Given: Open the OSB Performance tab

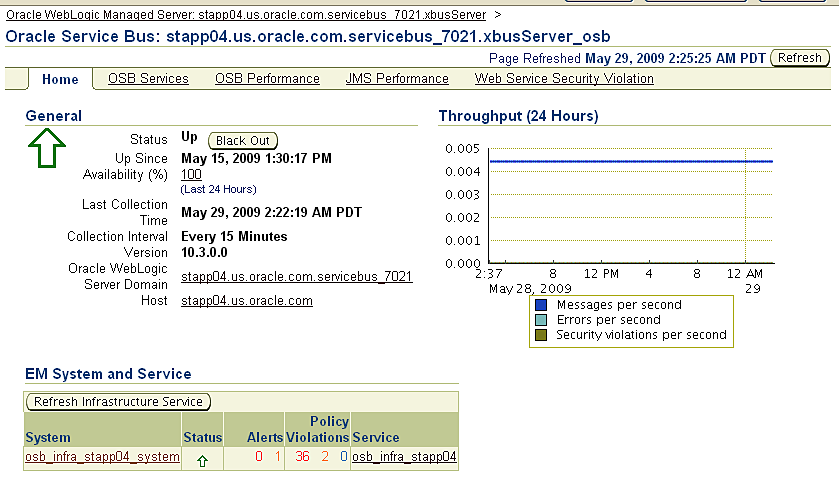Looking at the screenshot, I should coord(267,79).
